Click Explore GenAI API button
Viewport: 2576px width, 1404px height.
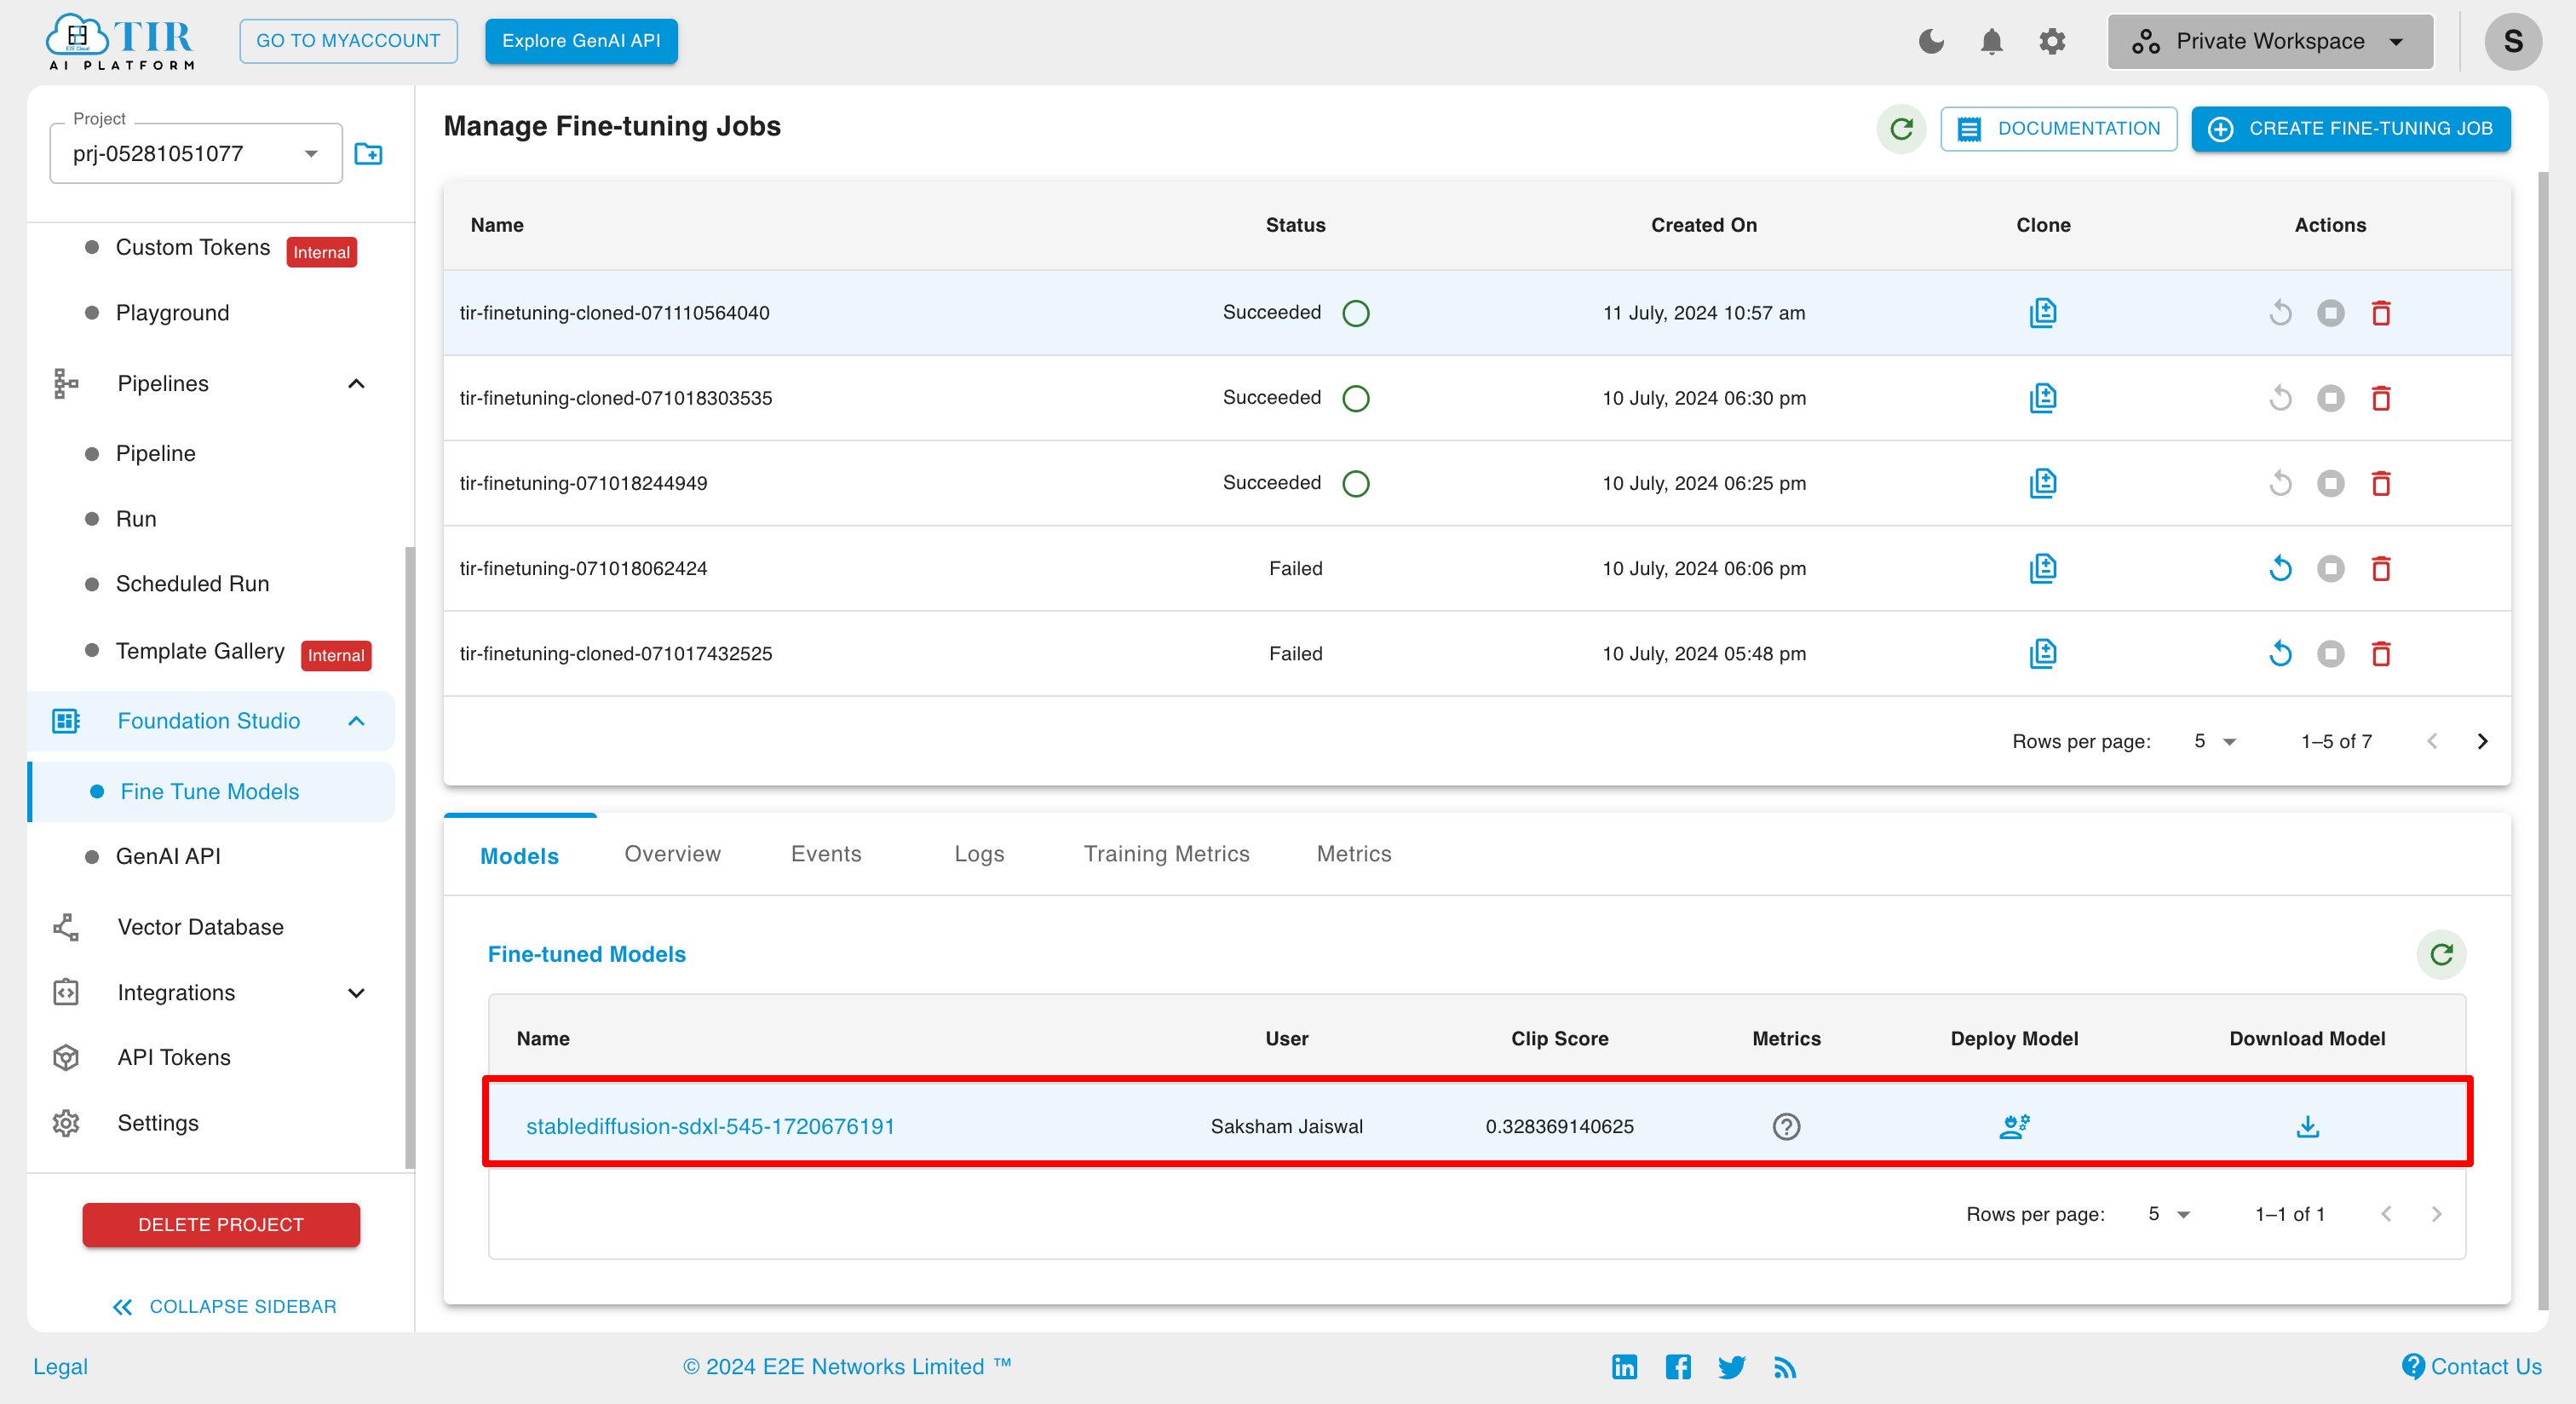click(581, 41)
